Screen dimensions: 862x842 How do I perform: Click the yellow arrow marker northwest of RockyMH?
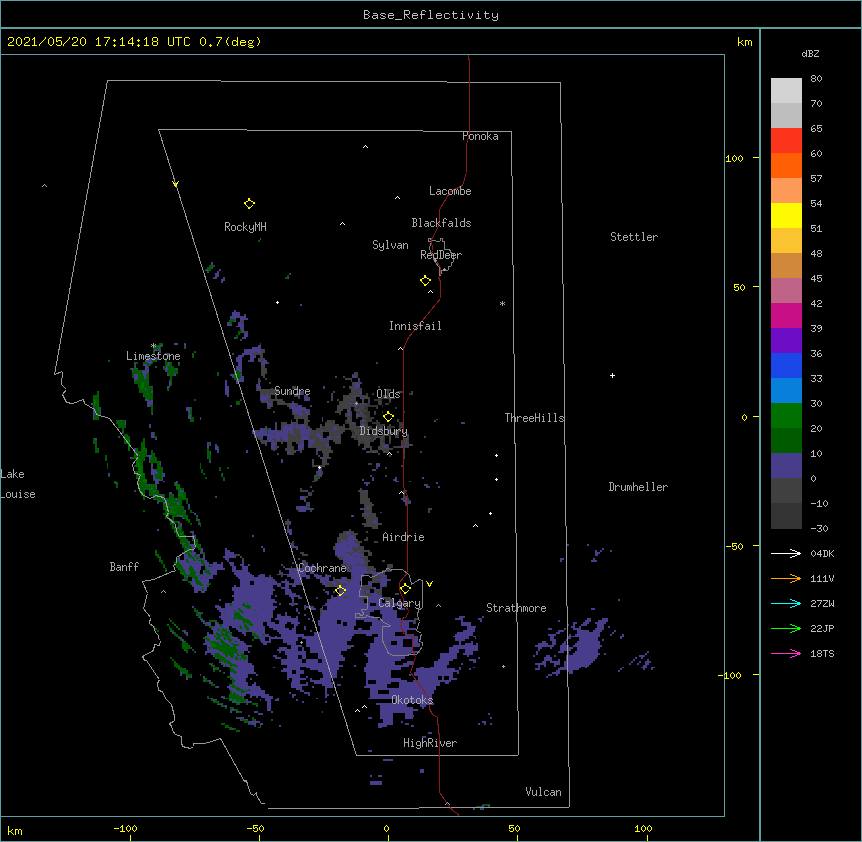point(175,184)
